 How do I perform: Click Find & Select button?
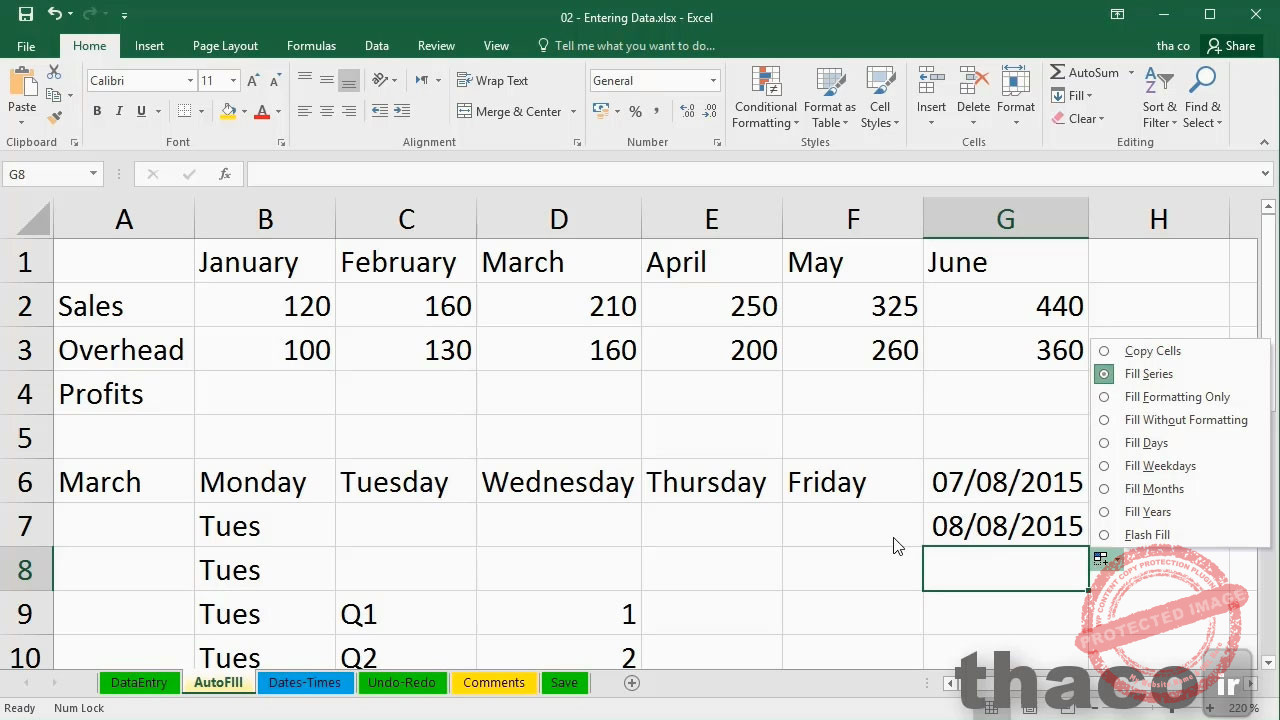1203,97
